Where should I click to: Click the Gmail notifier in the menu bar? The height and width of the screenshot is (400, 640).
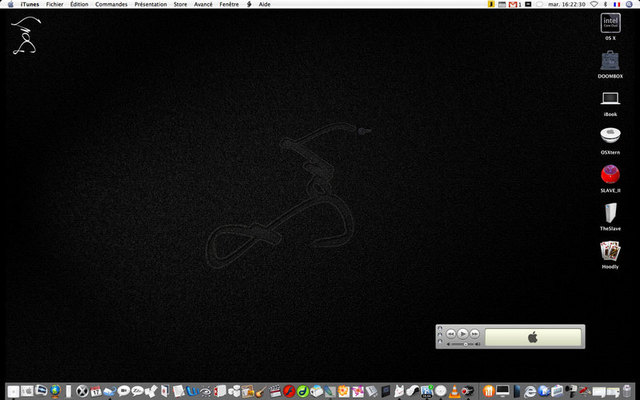514,4
